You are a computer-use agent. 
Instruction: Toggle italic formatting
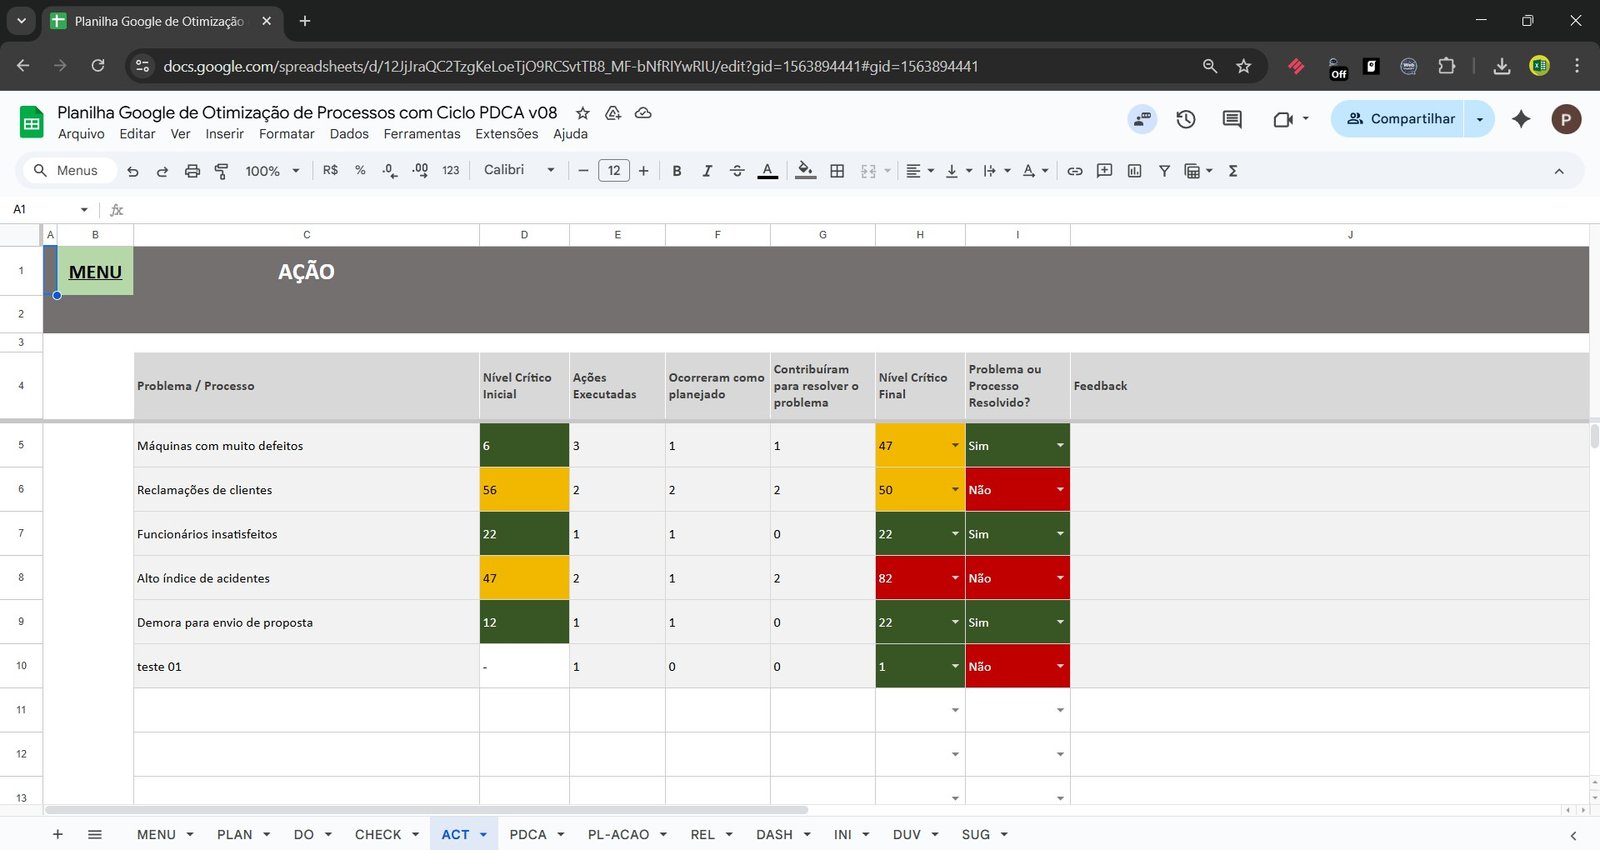707,171
